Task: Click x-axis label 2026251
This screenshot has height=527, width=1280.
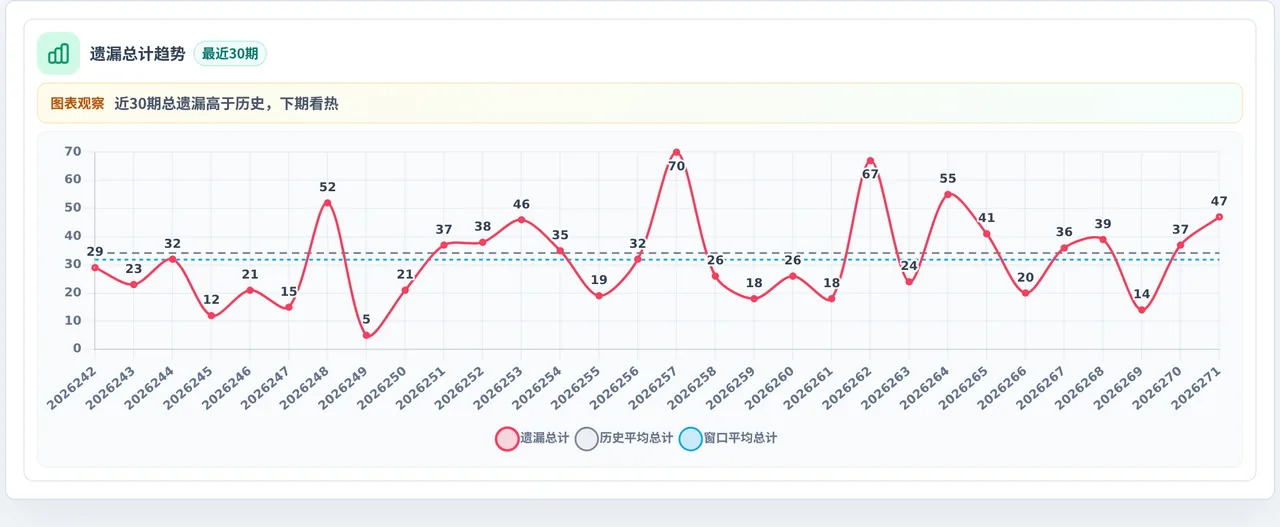Action: [x=421, y=386]
